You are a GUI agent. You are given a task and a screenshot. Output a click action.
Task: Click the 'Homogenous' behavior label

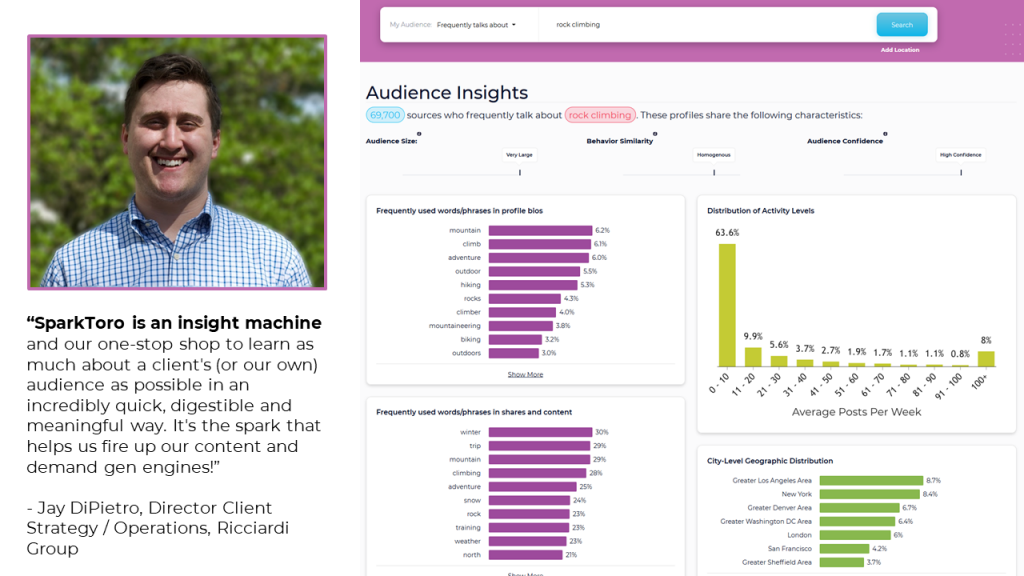(x=713, y=155)
